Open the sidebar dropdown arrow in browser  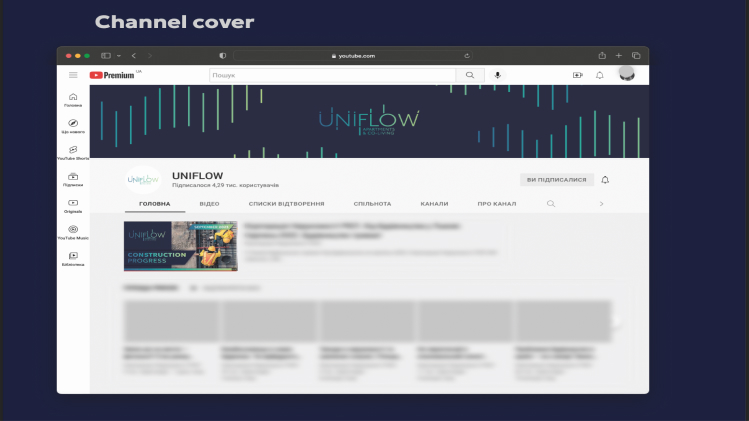coord(119,56)
